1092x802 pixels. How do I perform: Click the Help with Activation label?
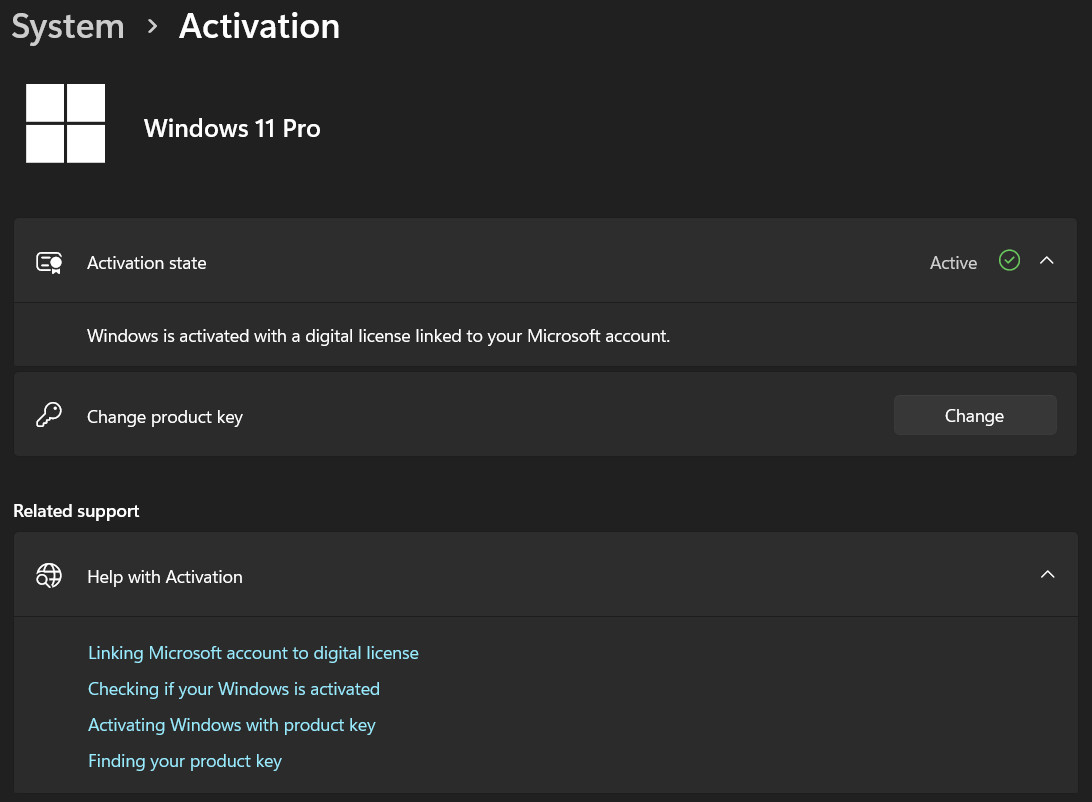point(164,576)
